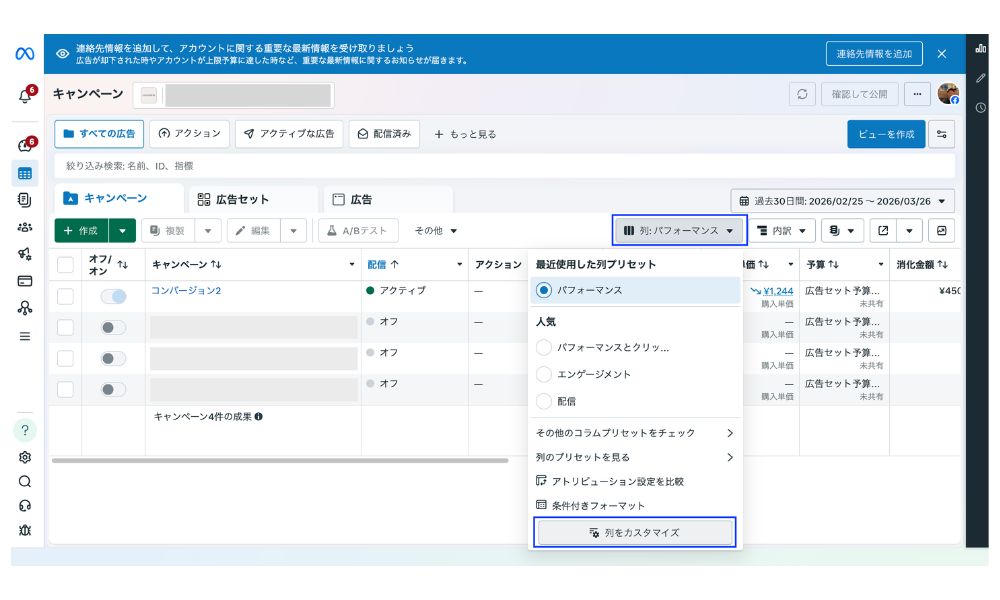1000x600 pixels.
Task: Toggle off the コンバージョン2 campaign switch
Action: point(113,296)
